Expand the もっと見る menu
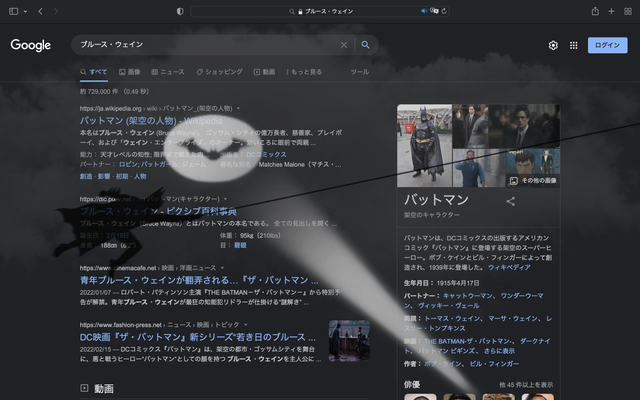 [x=304, y=72]
